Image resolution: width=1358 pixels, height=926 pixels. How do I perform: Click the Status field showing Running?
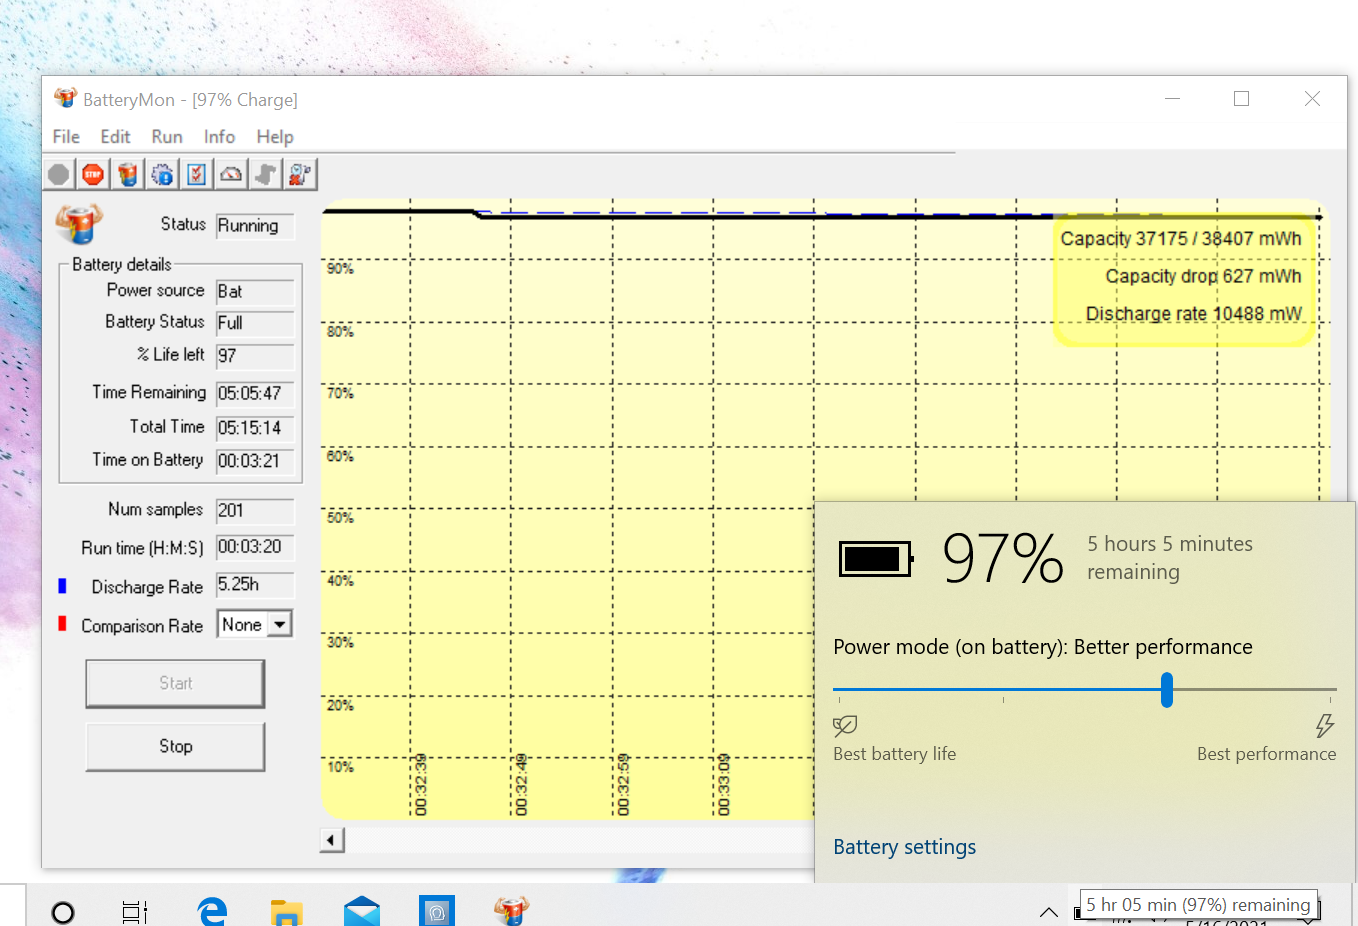[255, 226]
